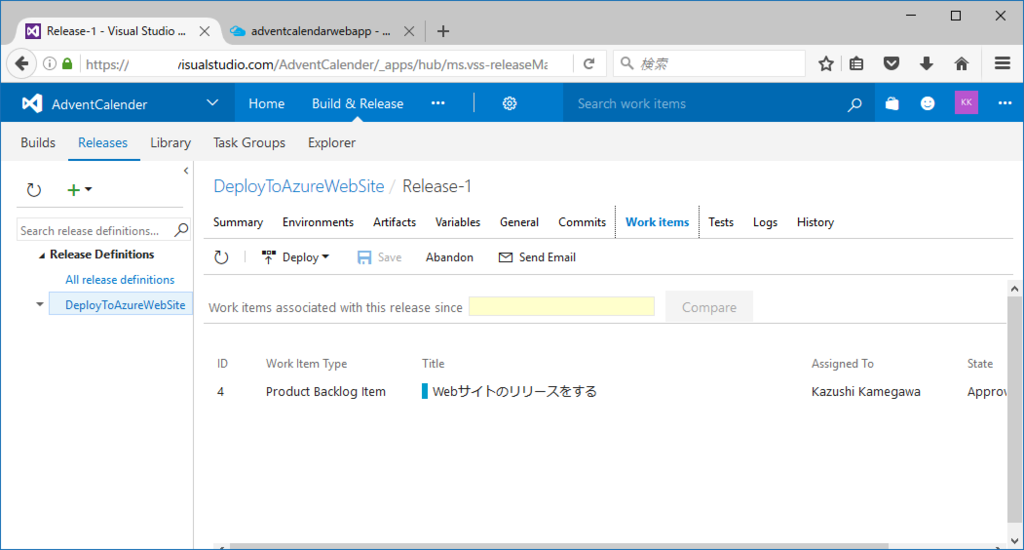Go to the Builds tab

coord(38,142)
